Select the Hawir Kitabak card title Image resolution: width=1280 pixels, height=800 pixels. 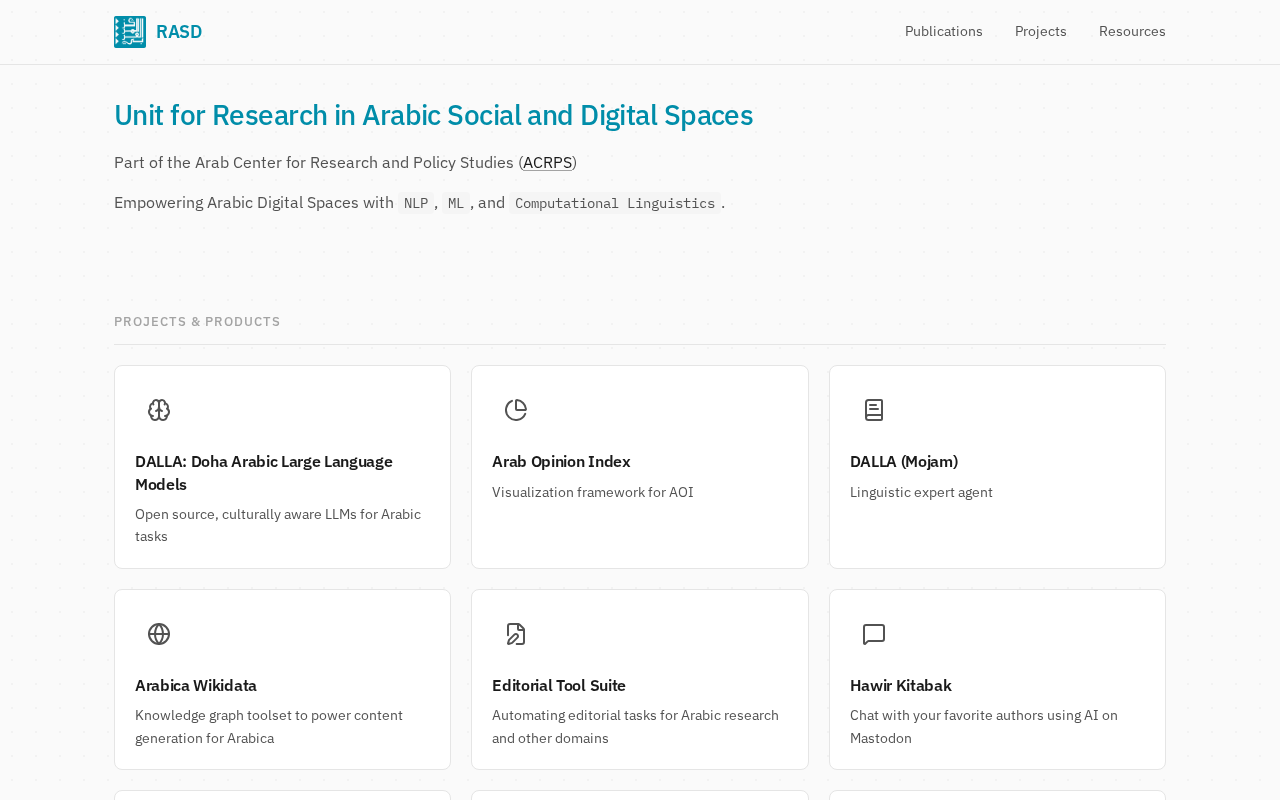click(900, 685)
